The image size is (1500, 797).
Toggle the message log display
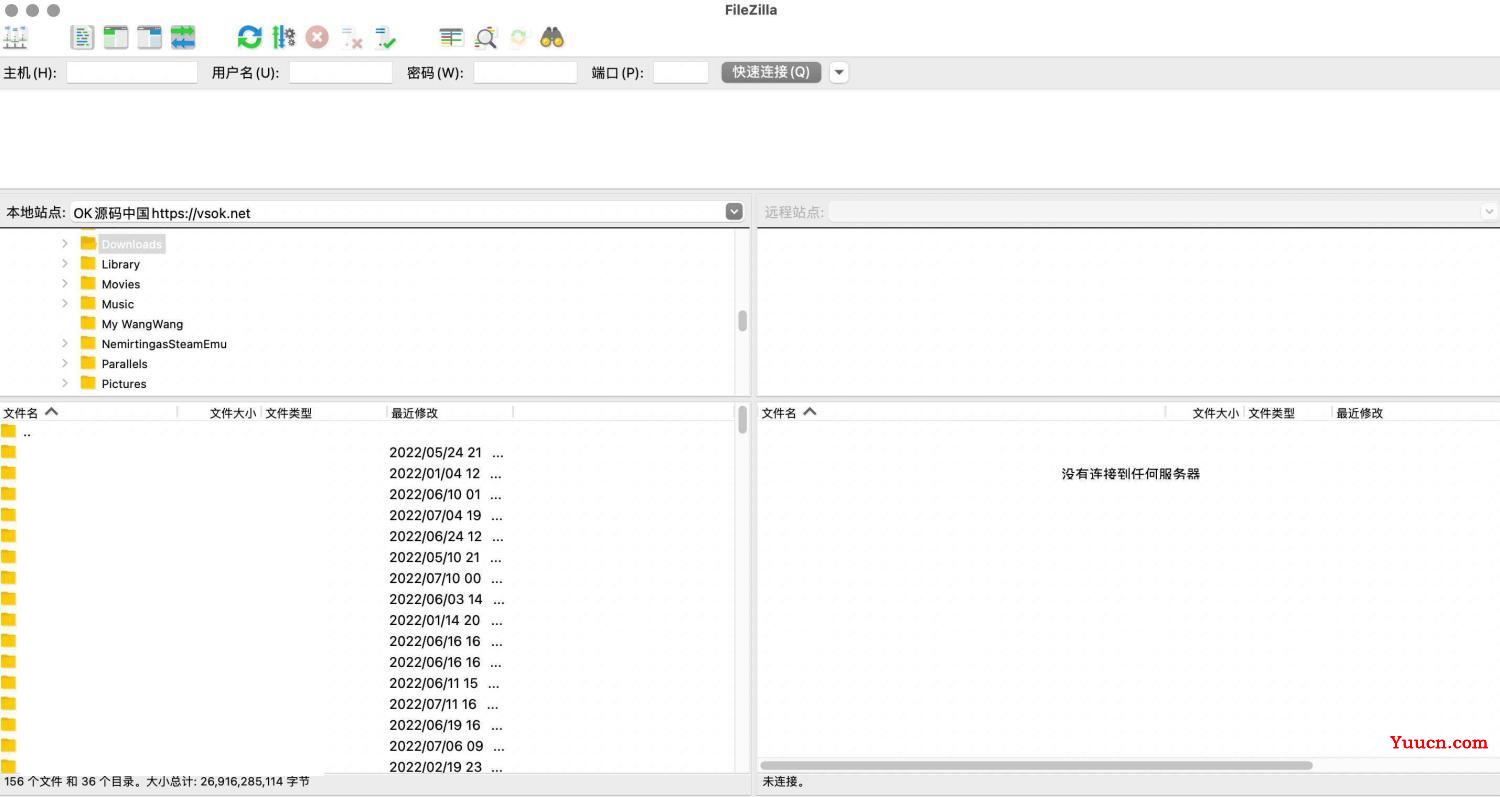(x=82, y=38)
